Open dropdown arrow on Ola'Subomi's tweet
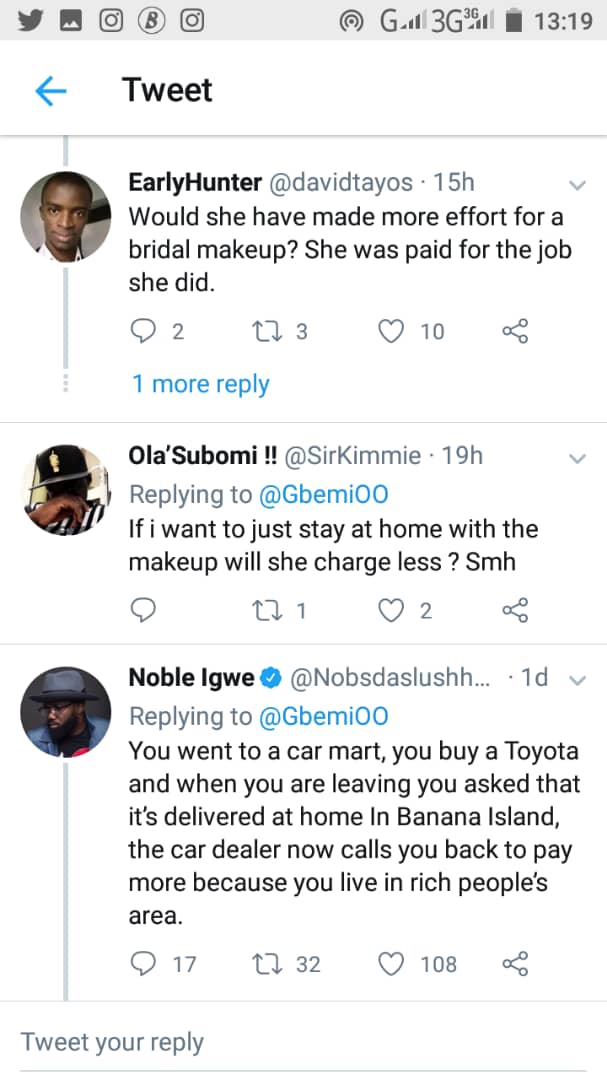607x1080 pixels. point(577,458)
